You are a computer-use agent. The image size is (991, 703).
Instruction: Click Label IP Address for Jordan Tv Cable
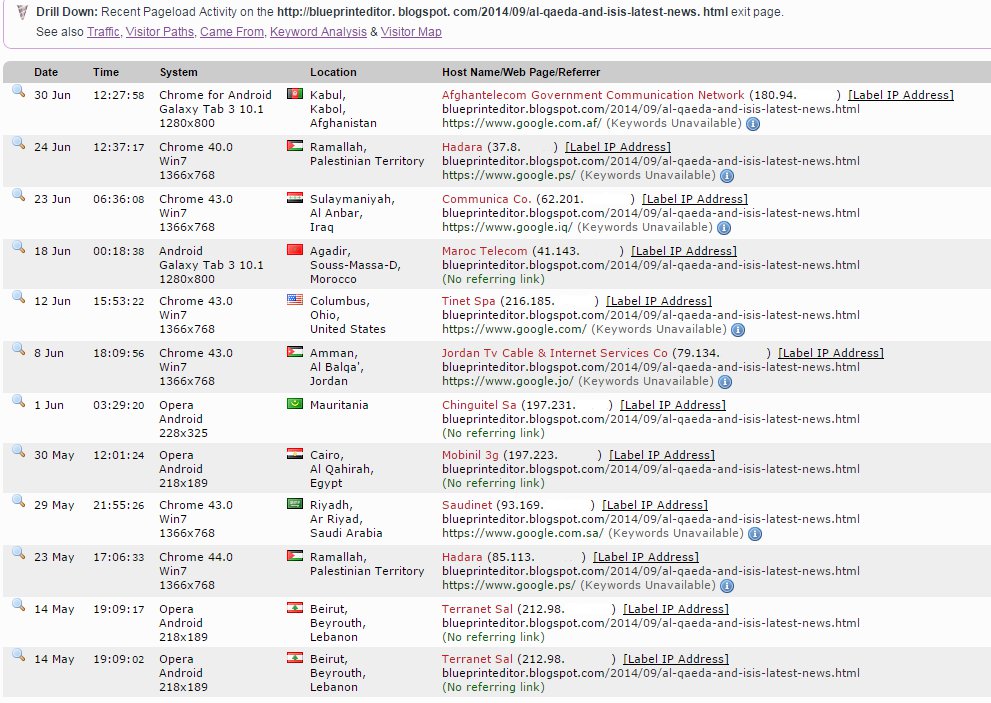coord(830,353)
